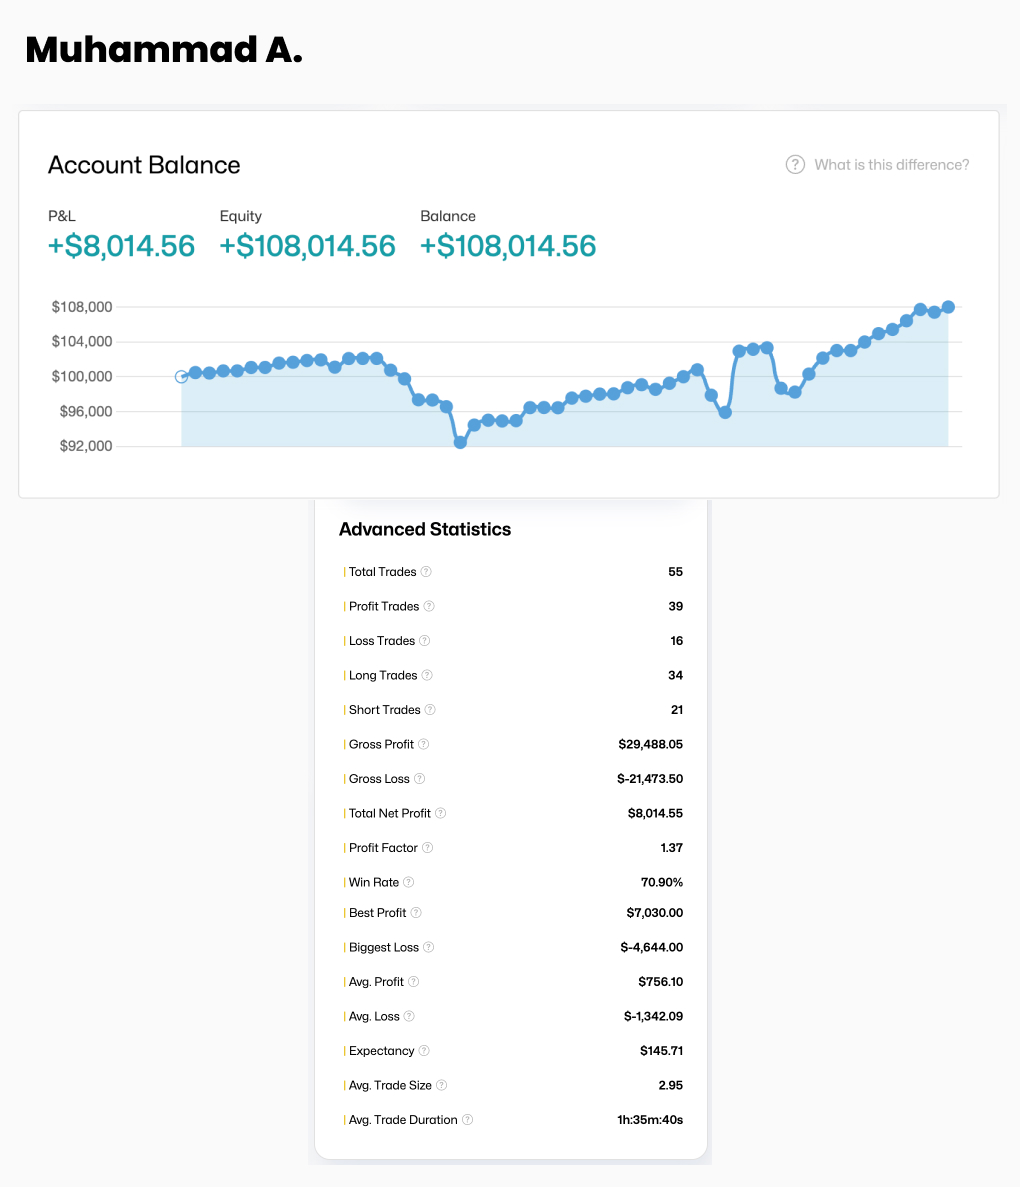
Task: Click the help icon next to Avg. Trade Duration
Action: (x=467, y=1120)
